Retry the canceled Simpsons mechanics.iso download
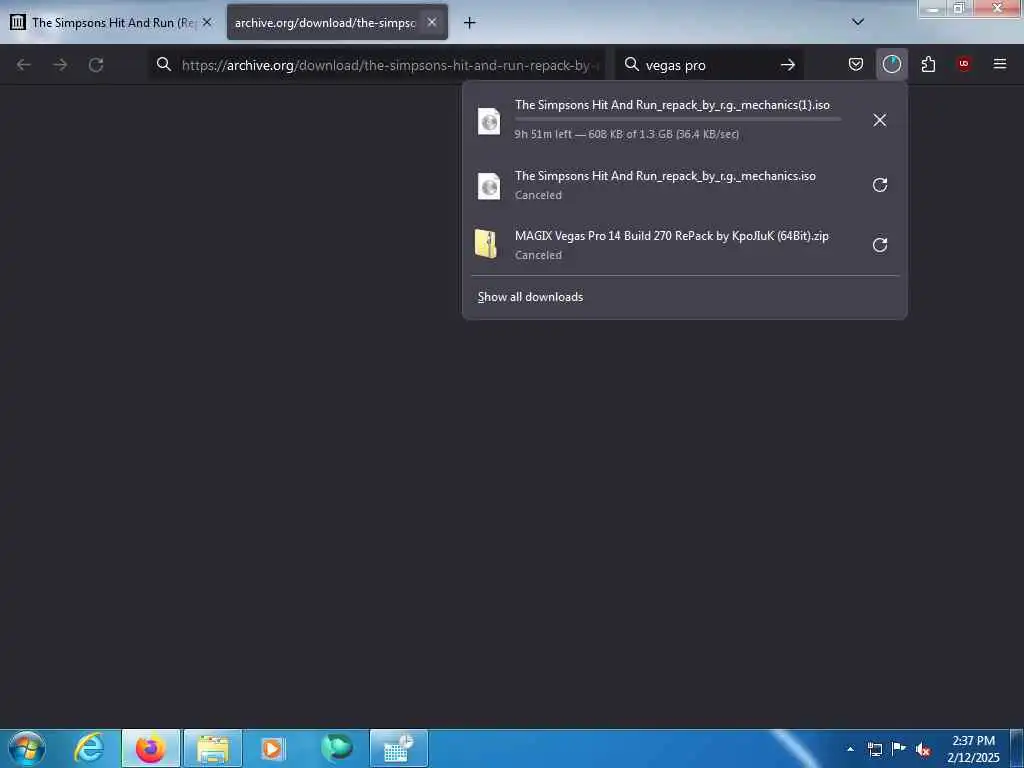The height and width of the screenshot is (768, 1024). (x=880, y=185)
